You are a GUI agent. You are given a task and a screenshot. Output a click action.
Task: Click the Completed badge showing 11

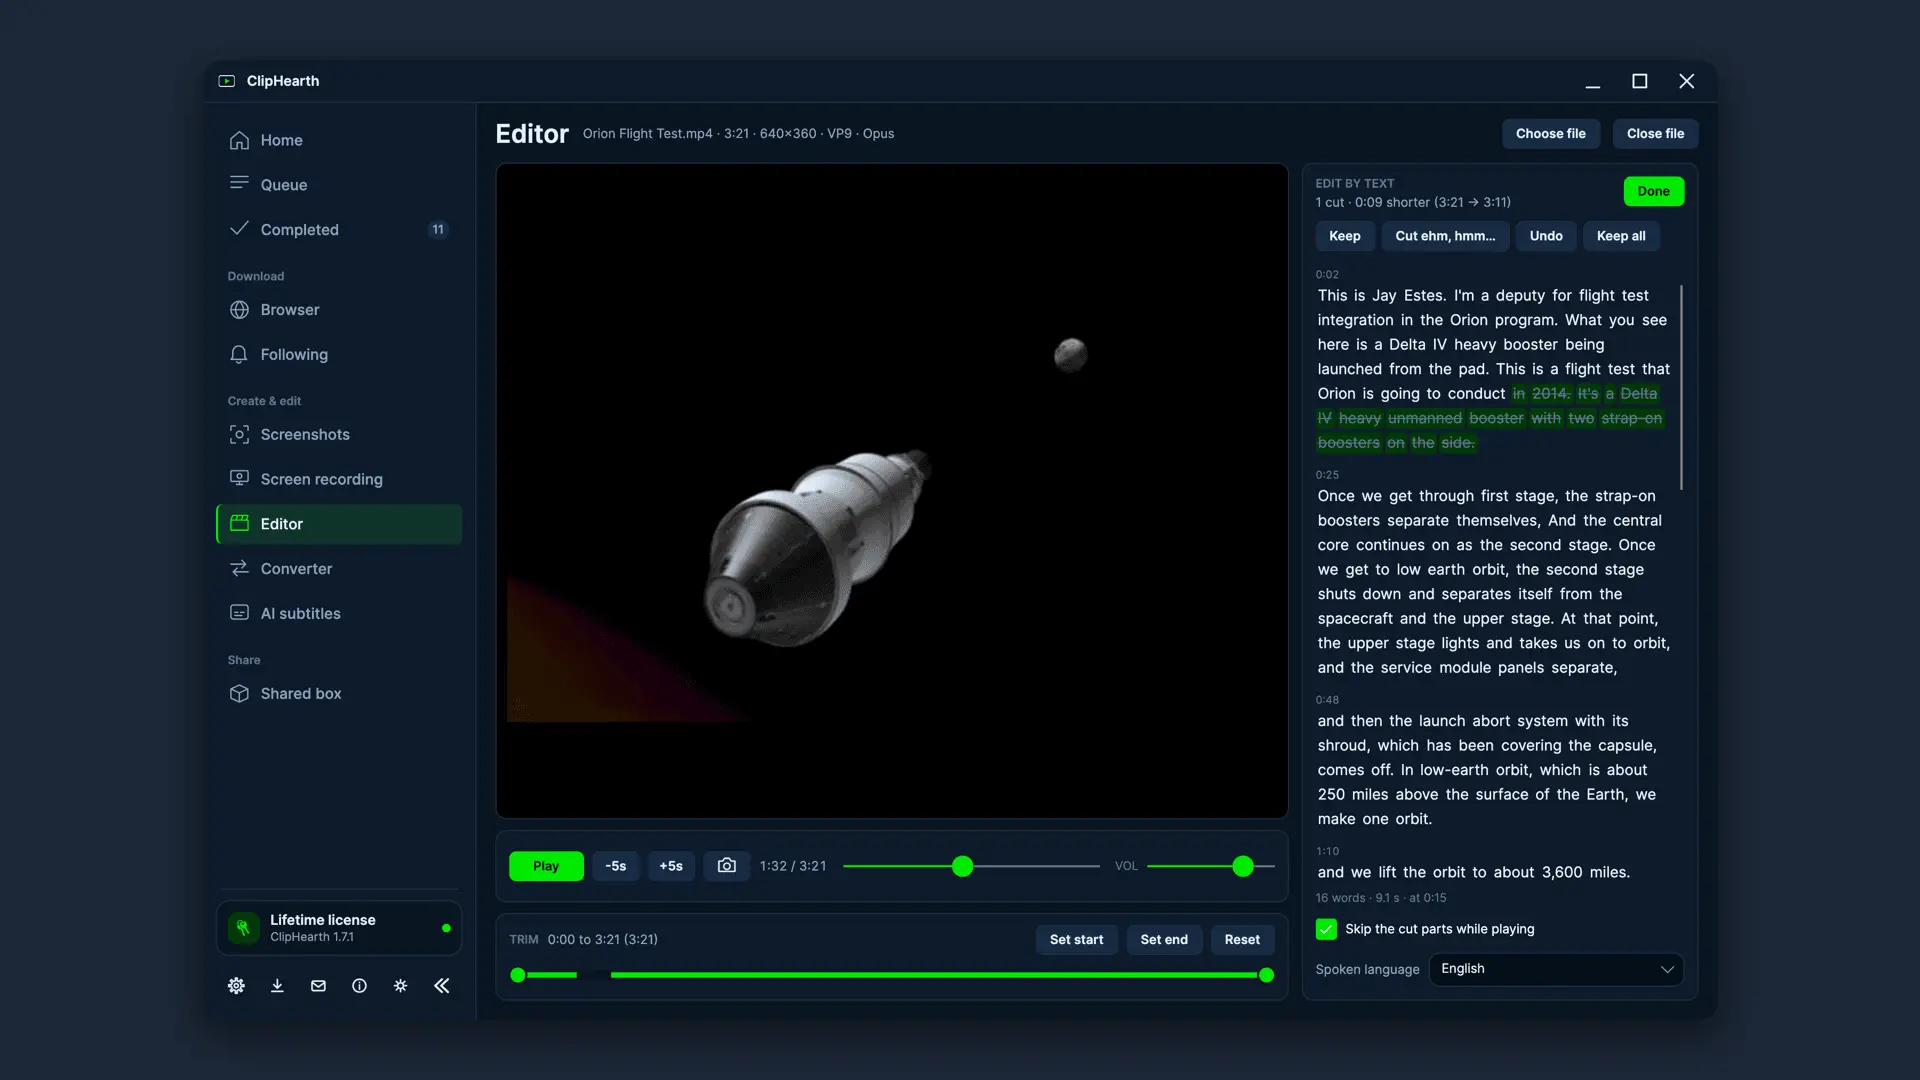[x=438, y=229]
